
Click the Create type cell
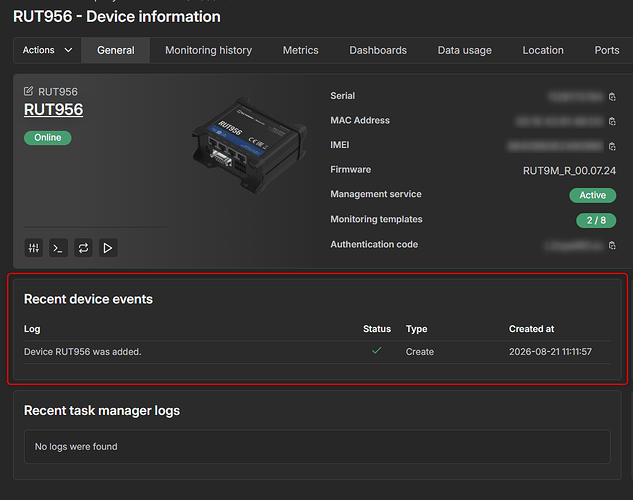click(420, 352)
